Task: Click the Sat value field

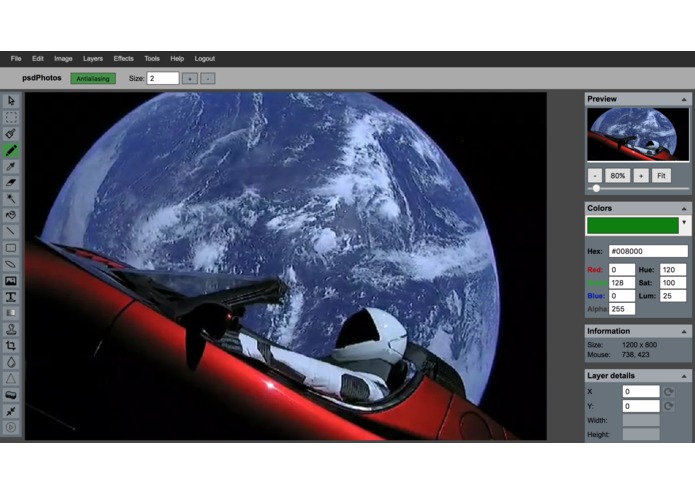Action: pos(673,283)
